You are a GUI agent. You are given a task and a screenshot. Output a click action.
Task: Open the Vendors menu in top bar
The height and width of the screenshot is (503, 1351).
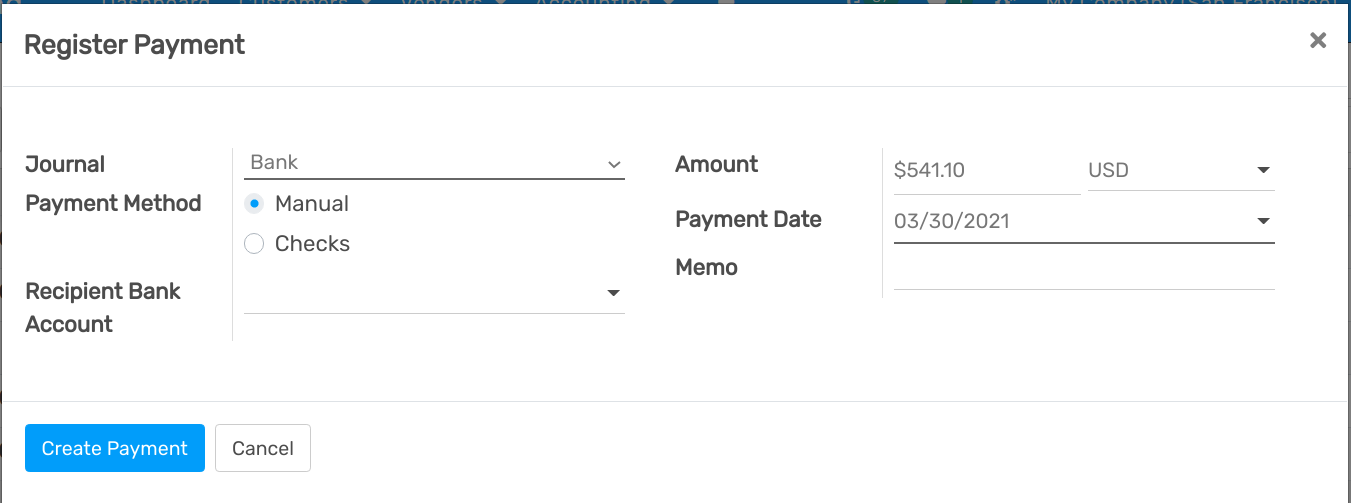click(447, 3)
